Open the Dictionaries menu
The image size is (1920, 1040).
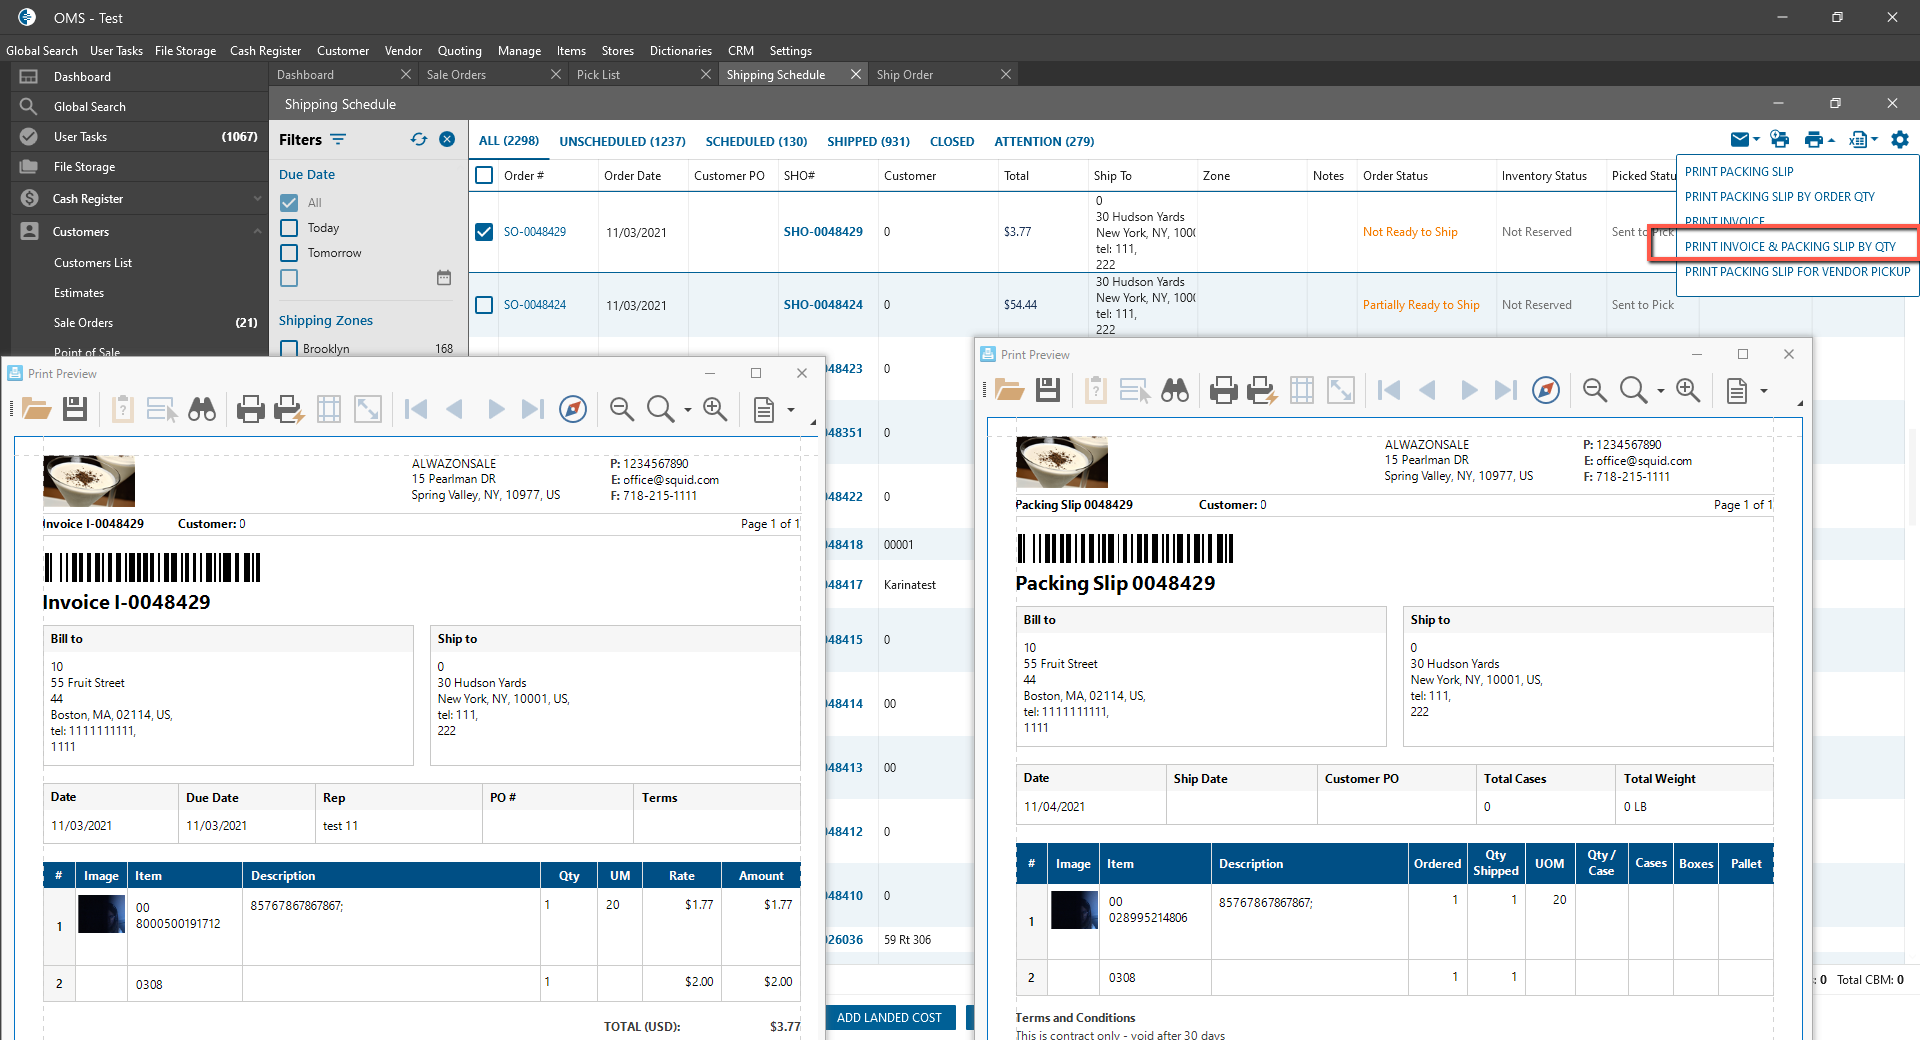(680, 51)
